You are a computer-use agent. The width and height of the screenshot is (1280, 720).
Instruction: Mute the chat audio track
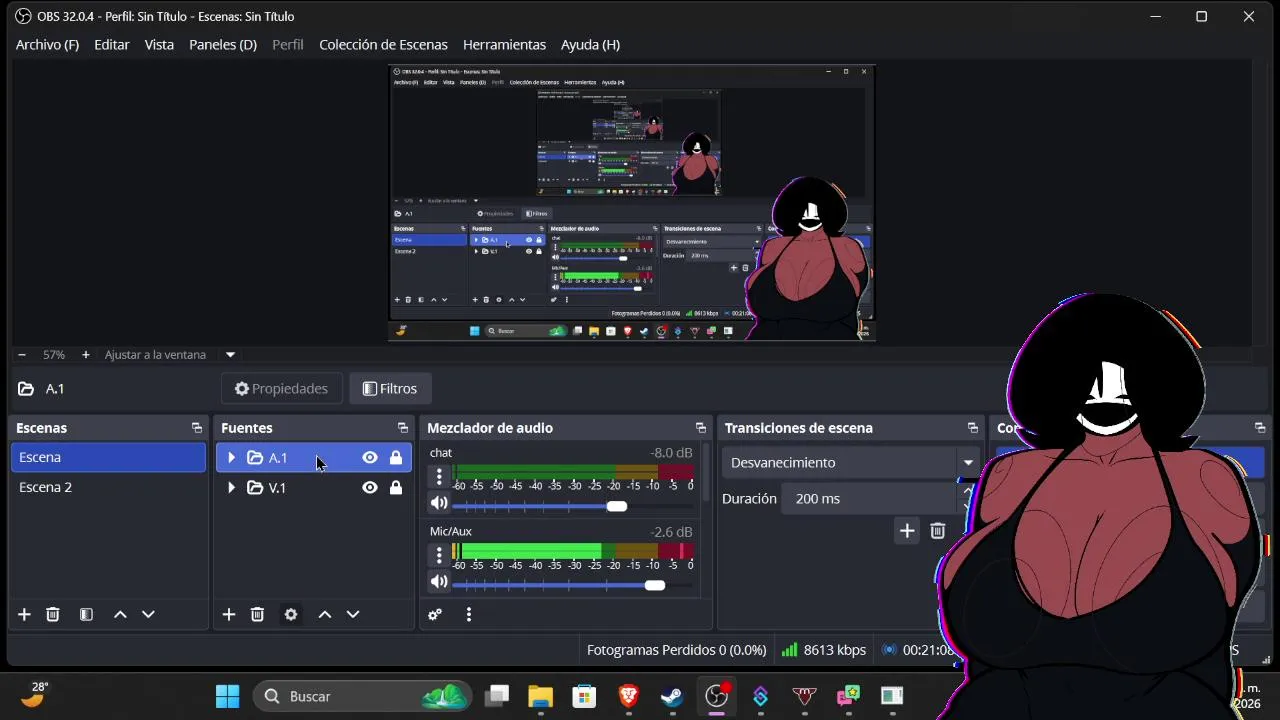tap(438, 503)
